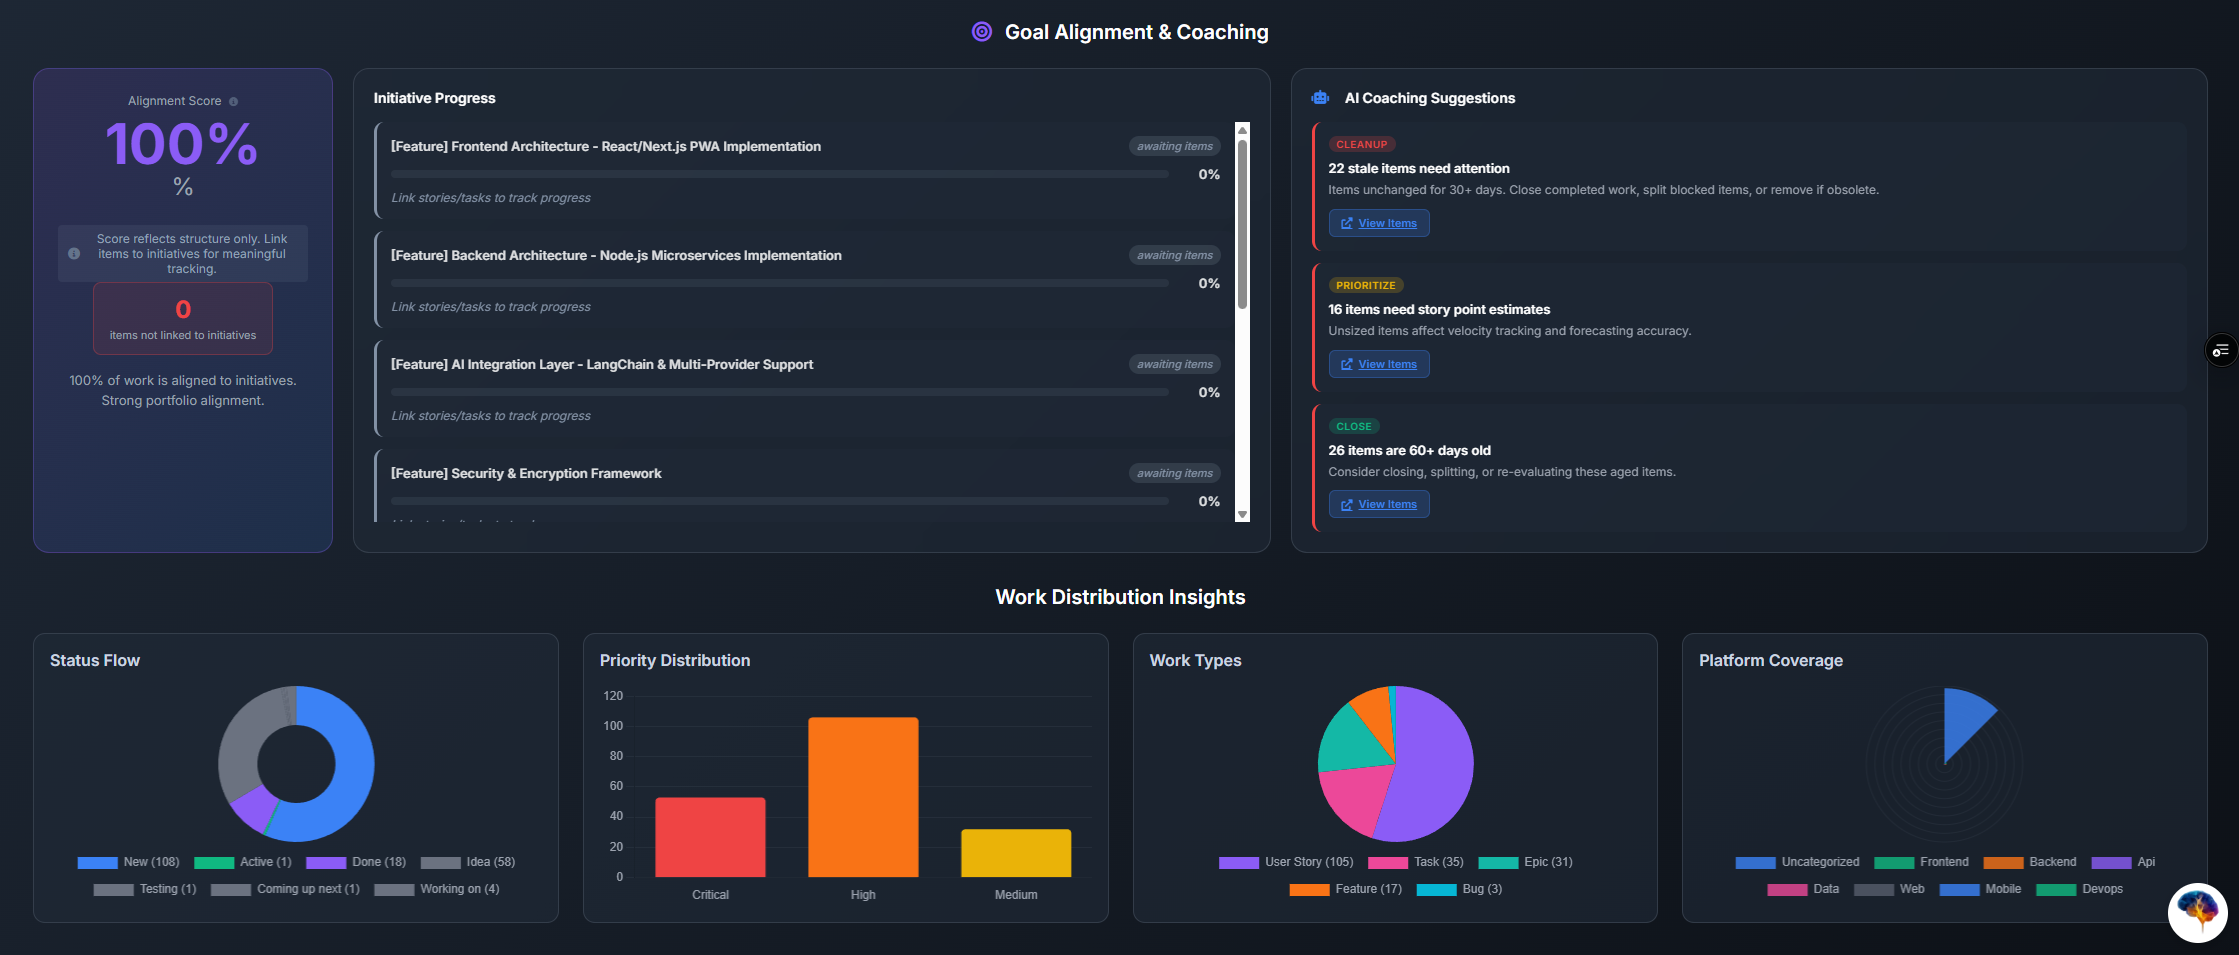Click the info icon next to Alignment Score
Screen dimensions: 2239x955
[x=234, y=100]
